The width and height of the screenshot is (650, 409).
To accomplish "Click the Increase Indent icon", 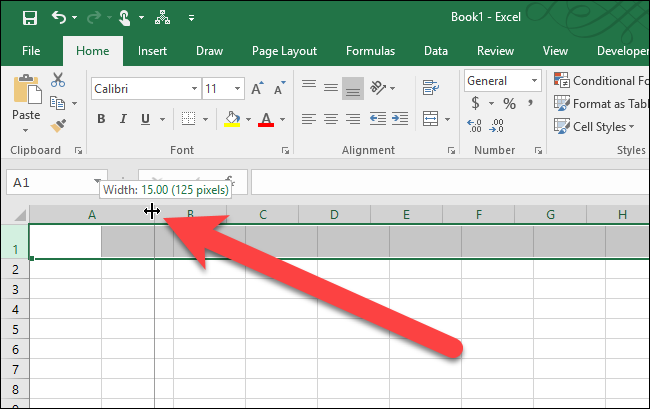I will pyautogui.click(x=401, y=119).
